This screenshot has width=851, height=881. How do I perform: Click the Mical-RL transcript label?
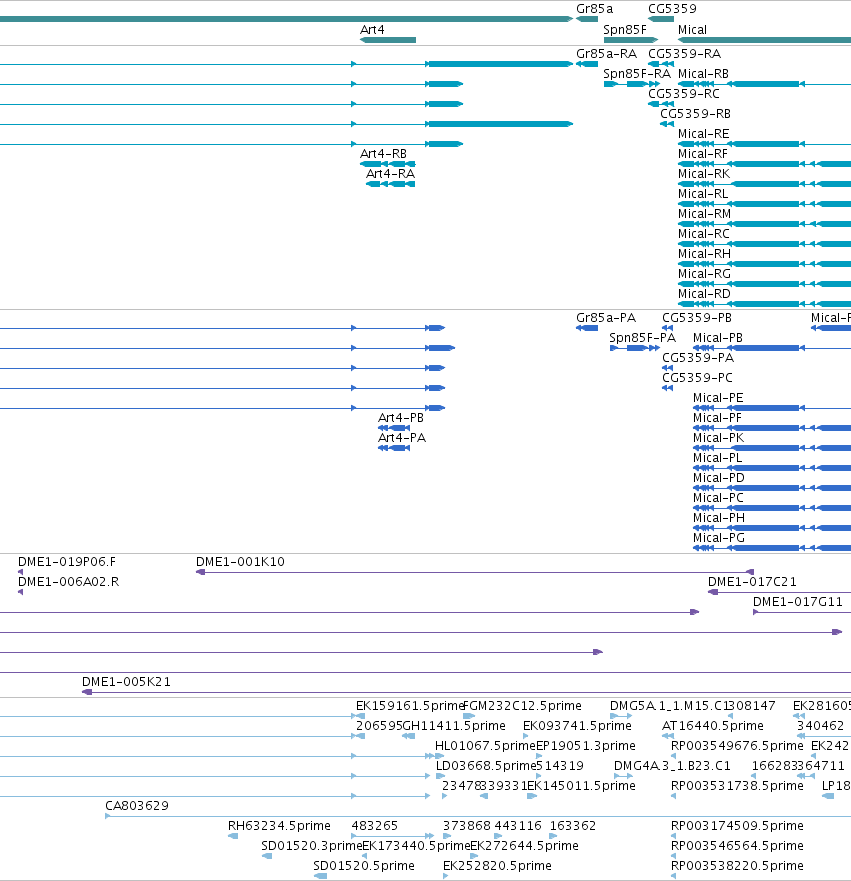[703, 194]
